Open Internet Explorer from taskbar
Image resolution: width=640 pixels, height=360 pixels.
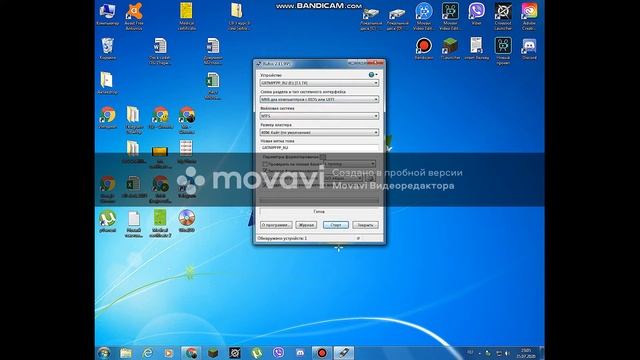(147, 353)
